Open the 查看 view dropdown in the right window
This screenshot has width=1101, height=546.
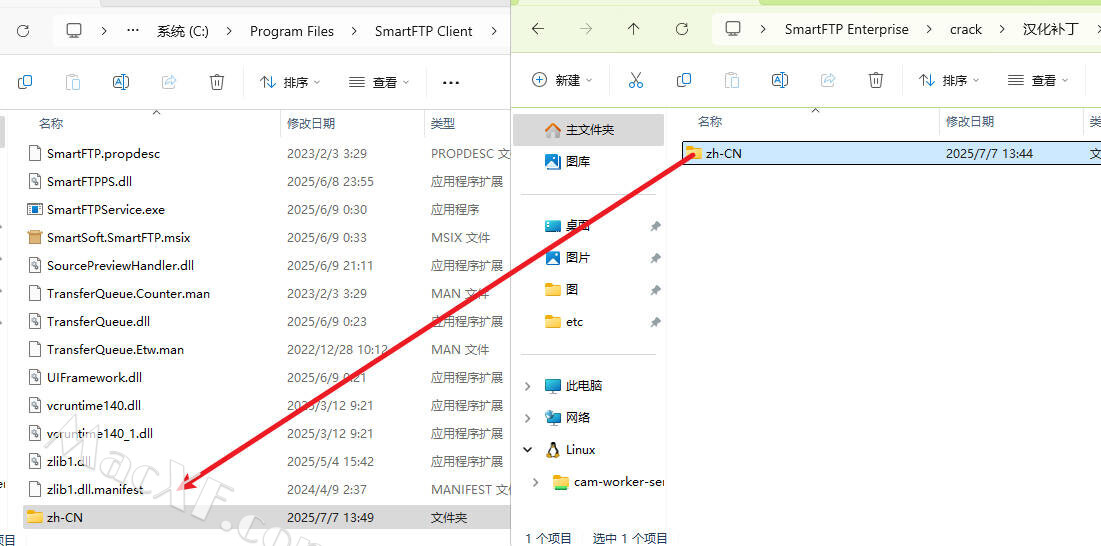(1038, 81)
